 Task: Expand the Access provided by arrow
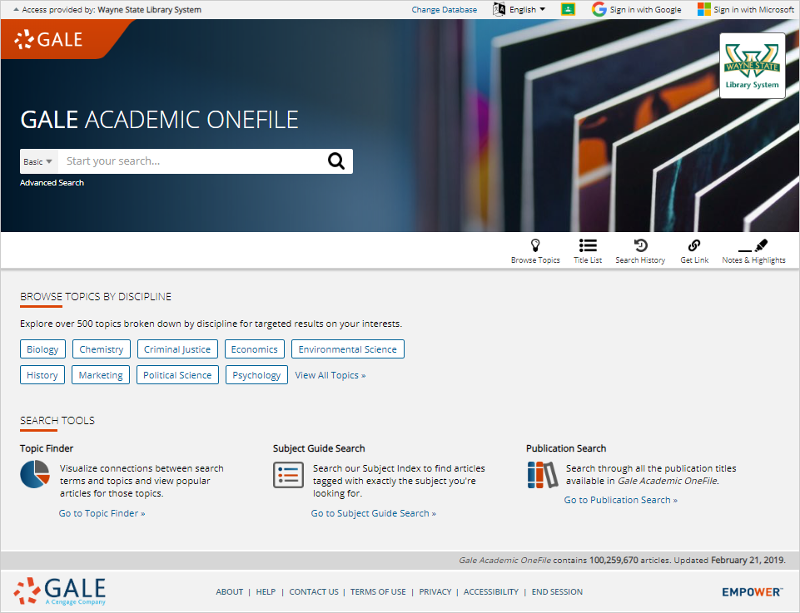[x=16, y=10]
